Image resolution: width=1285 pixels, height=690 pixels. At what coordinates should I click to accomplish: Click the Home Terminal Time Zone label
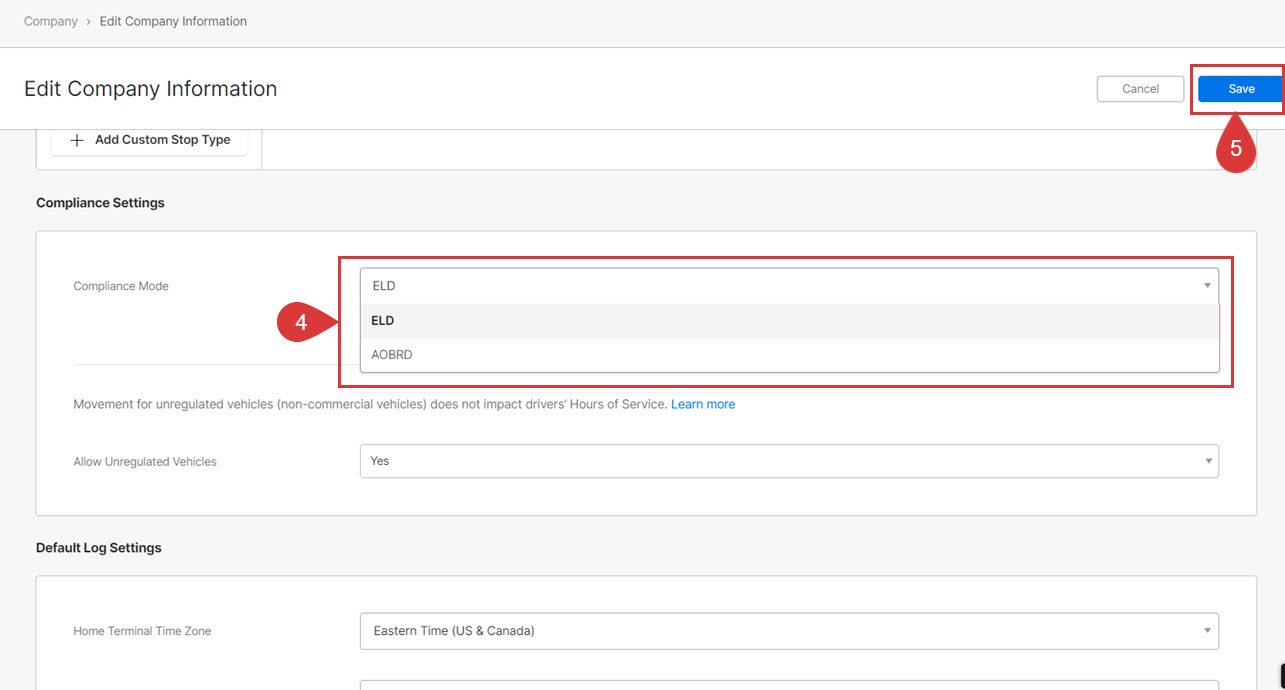(142, 631)
